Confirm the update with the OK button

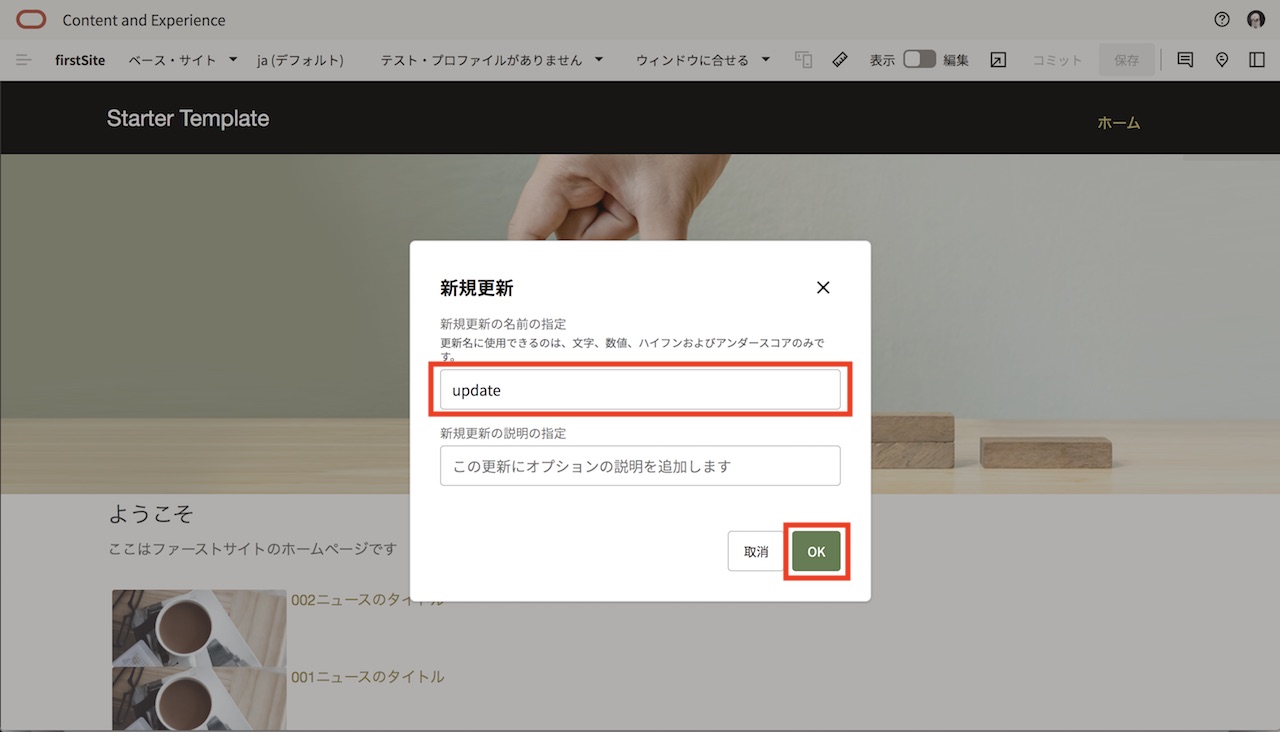tap(816, 551)
